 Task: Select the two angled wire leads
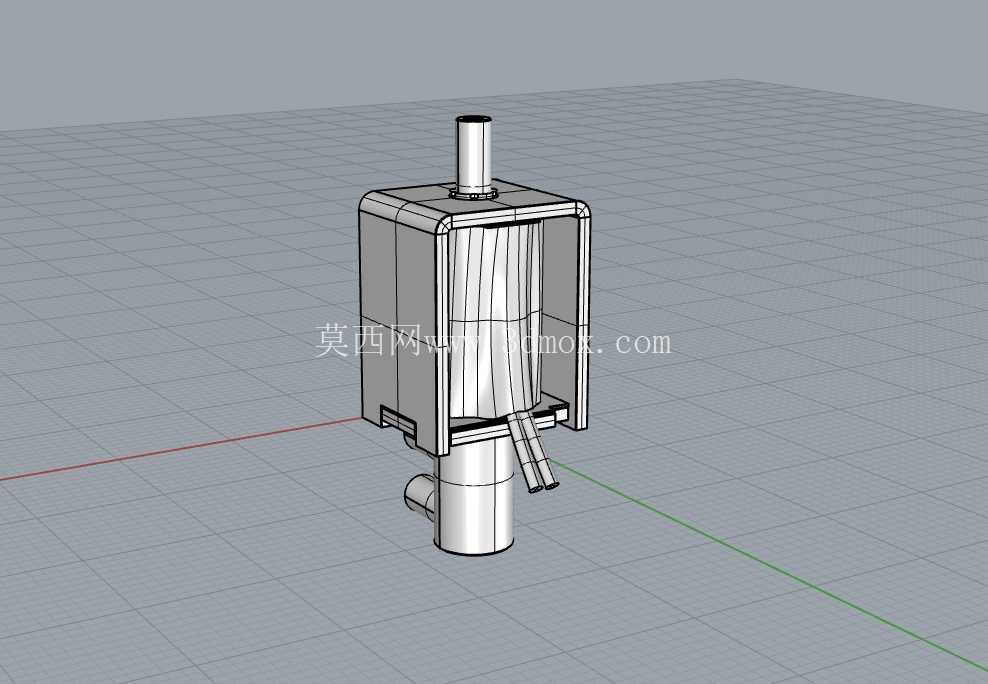coord(534,452)
